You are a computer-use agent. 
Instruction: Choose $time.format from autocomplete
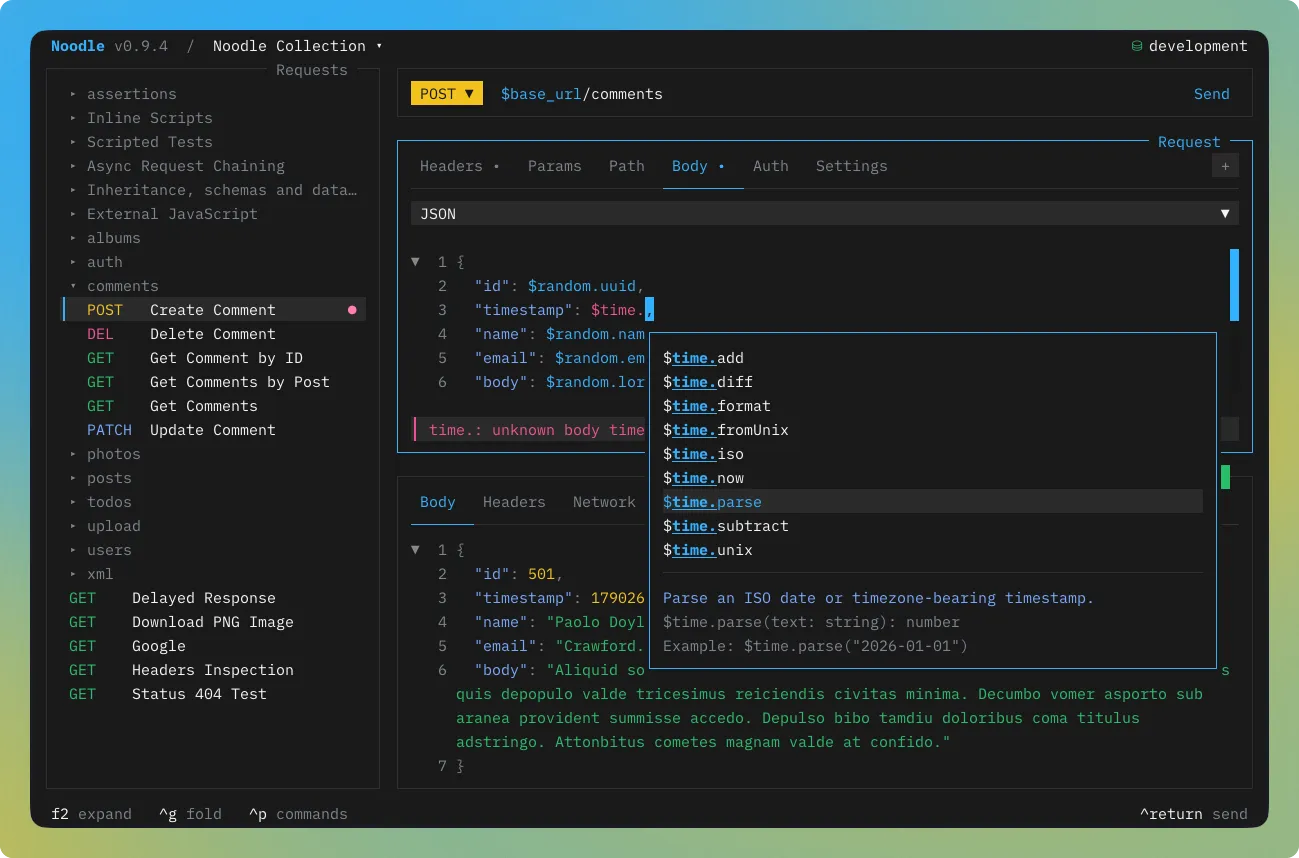coord(933,406)
